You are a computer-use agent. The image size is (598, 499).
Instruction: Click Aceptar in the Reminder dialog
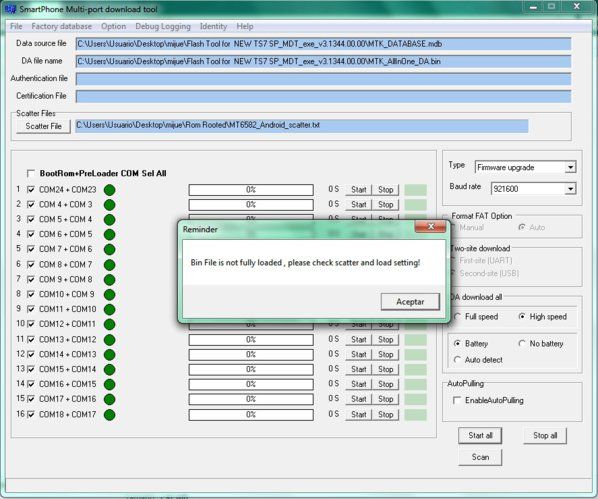[410, 302]
